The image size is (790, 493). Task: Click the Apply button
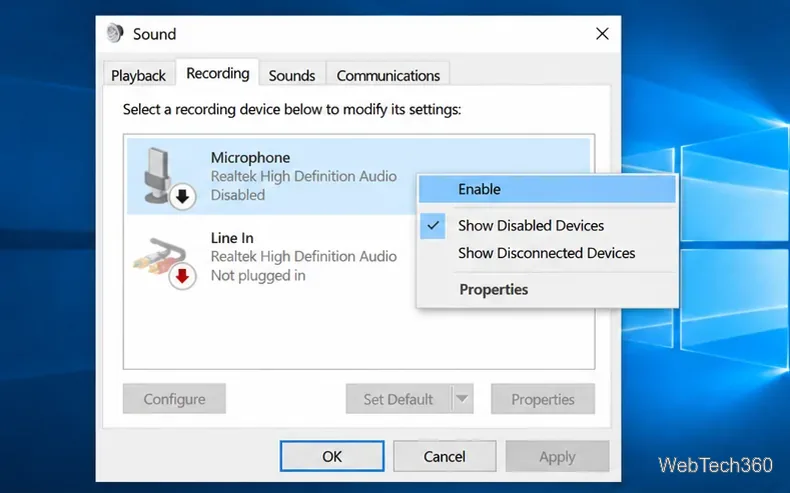tap(557, 456)
